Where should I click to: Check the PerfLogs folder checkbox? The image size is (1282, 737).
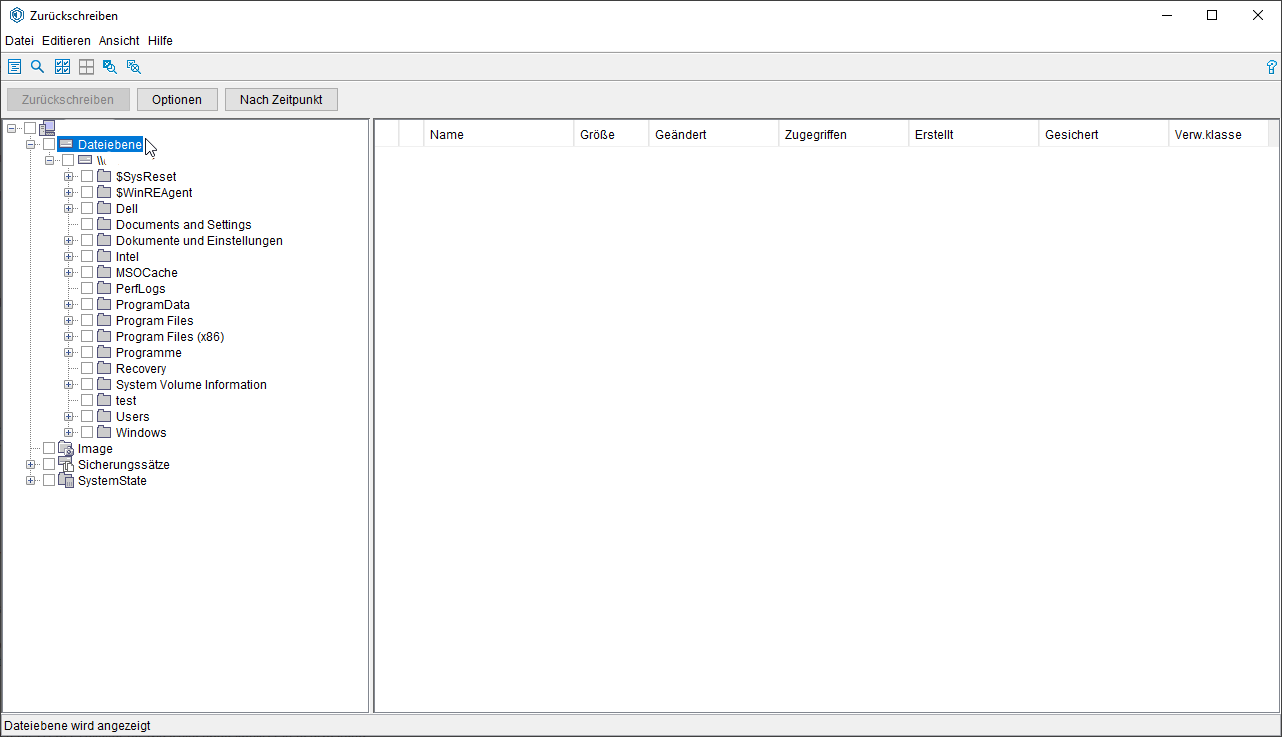click(87, 289)
